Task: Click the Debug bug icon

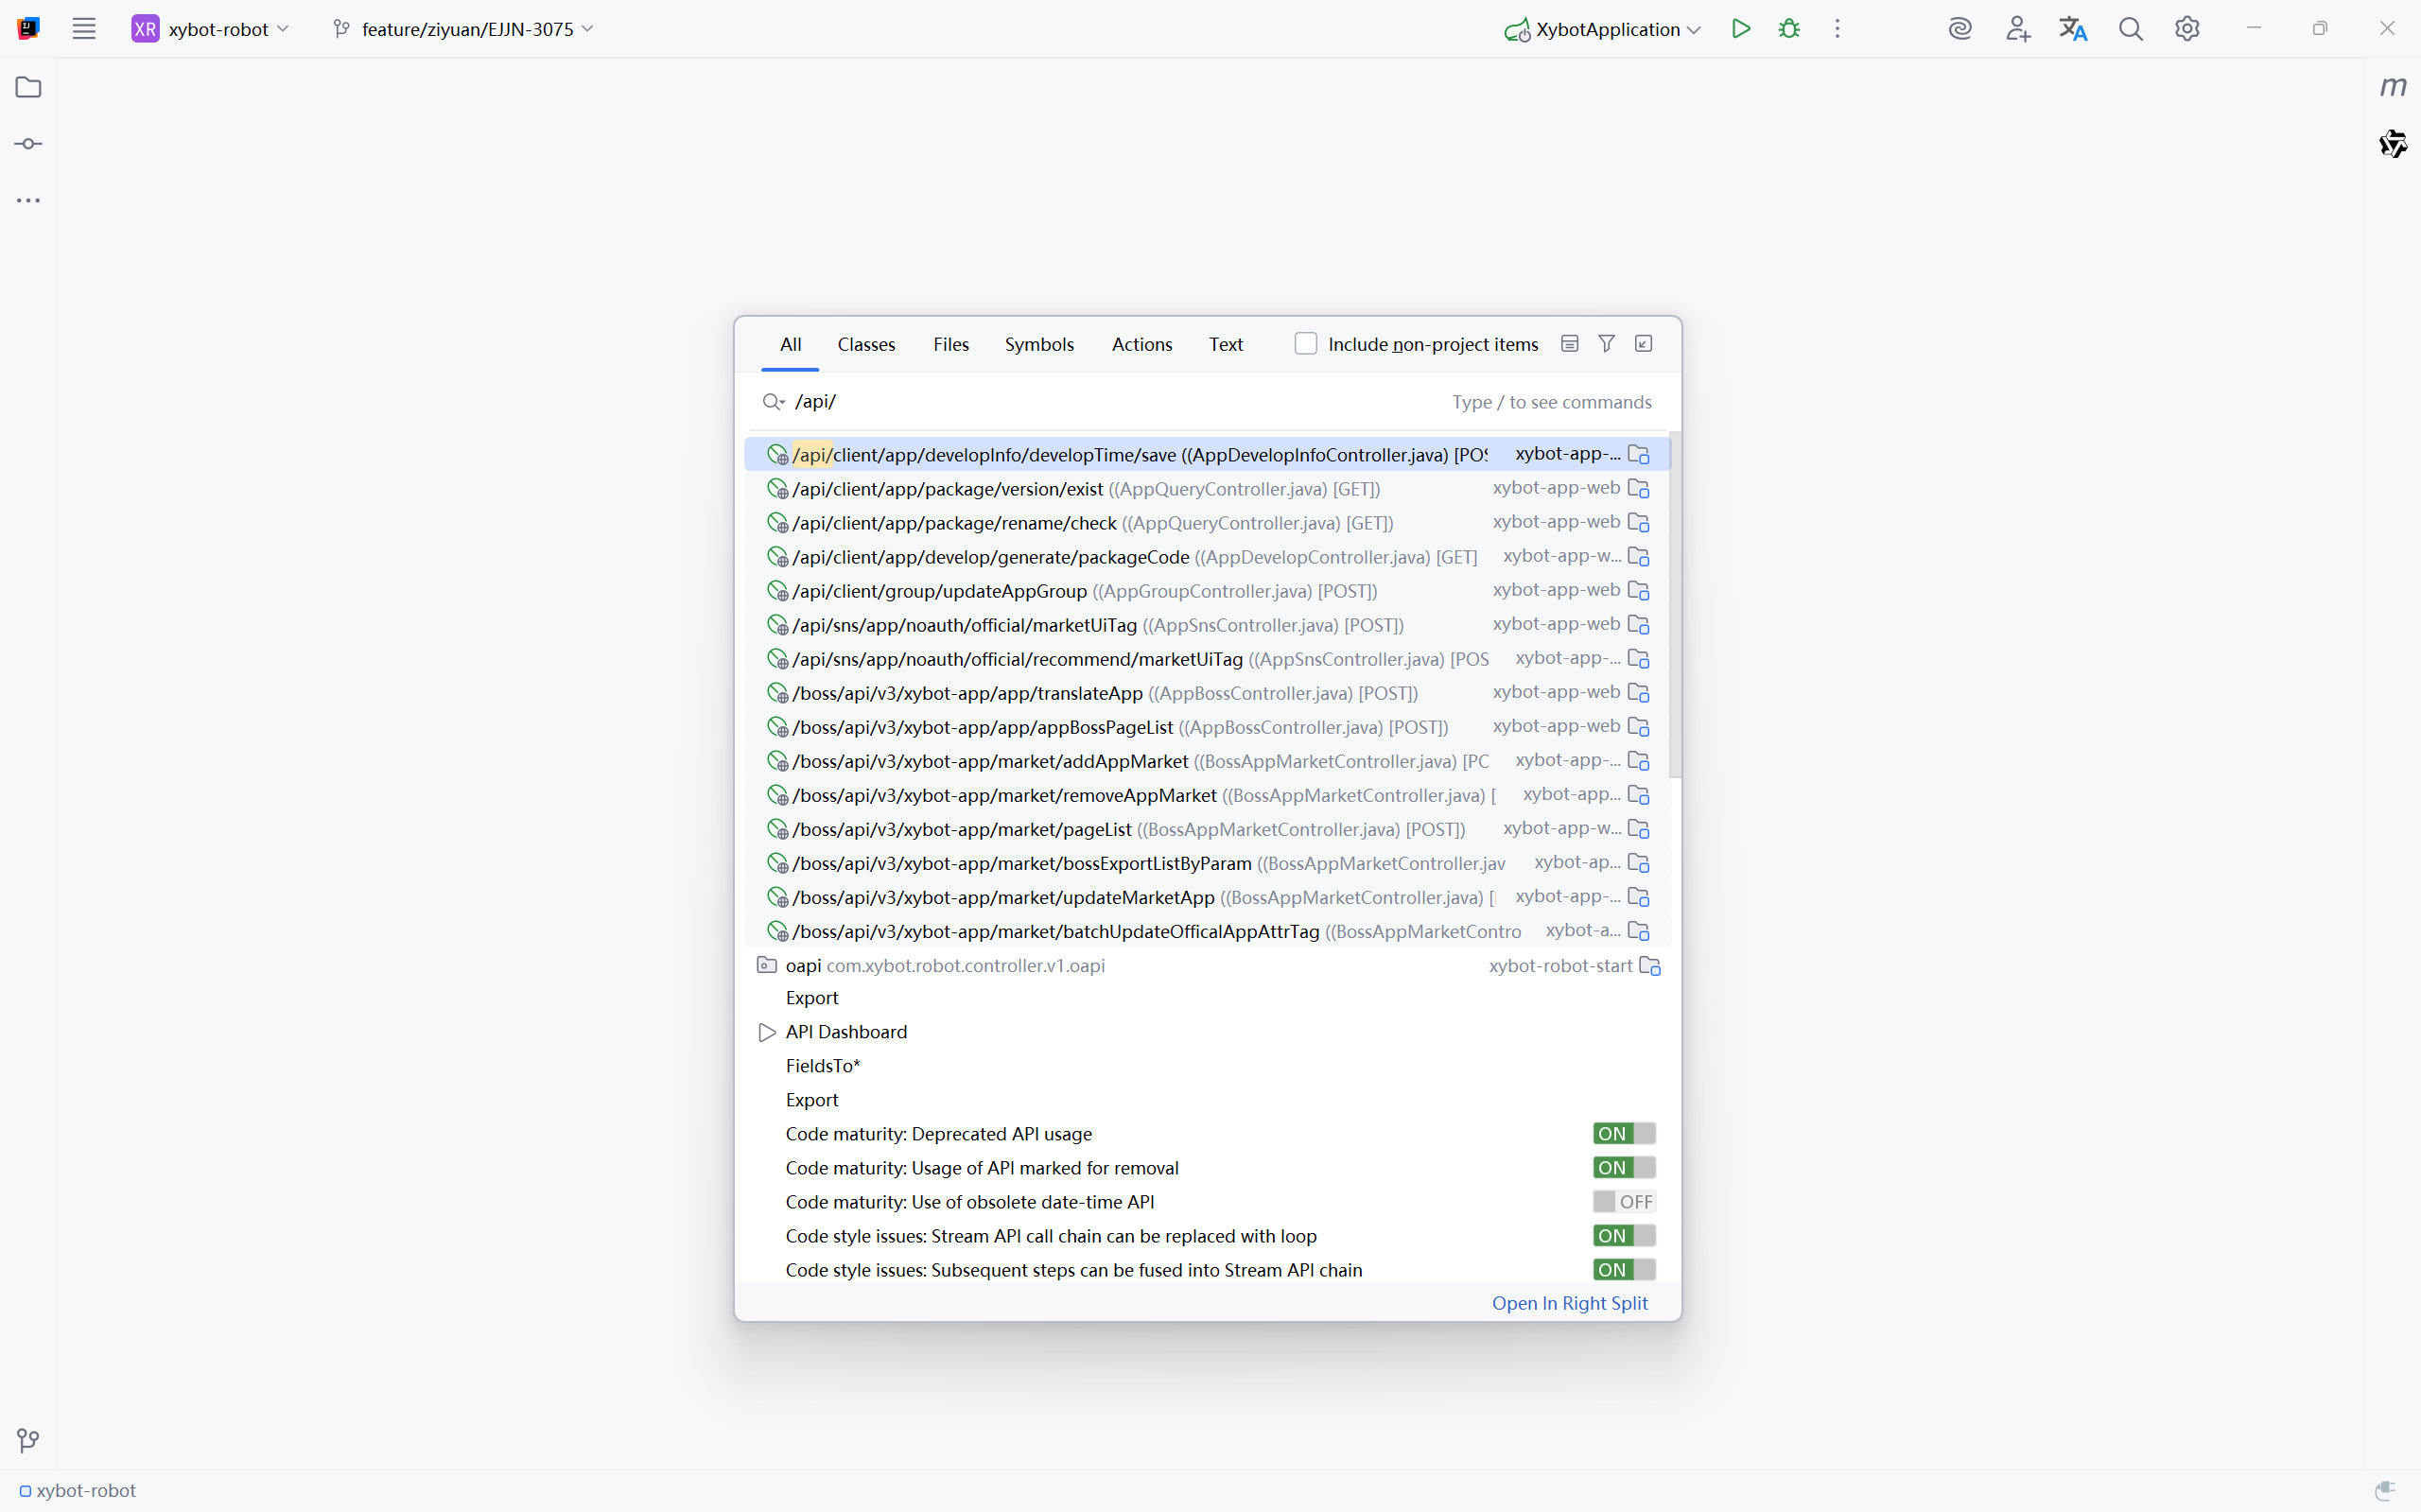Action: (1789, 29)
